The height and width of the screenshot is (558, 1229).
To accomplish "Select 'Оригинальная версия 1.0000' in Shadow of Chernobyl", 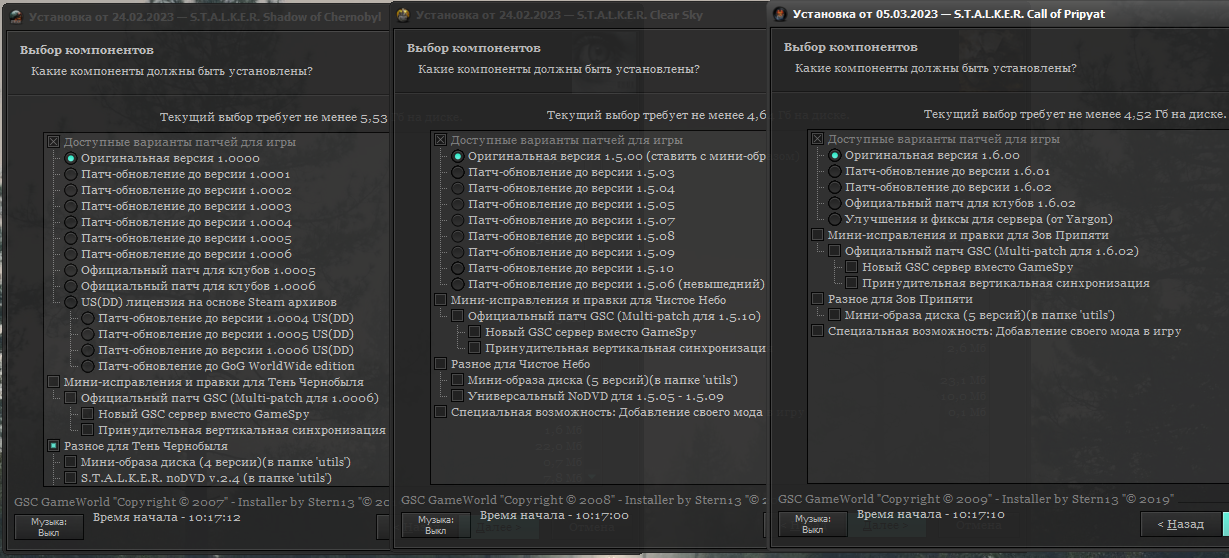I will tap(71, 158).
